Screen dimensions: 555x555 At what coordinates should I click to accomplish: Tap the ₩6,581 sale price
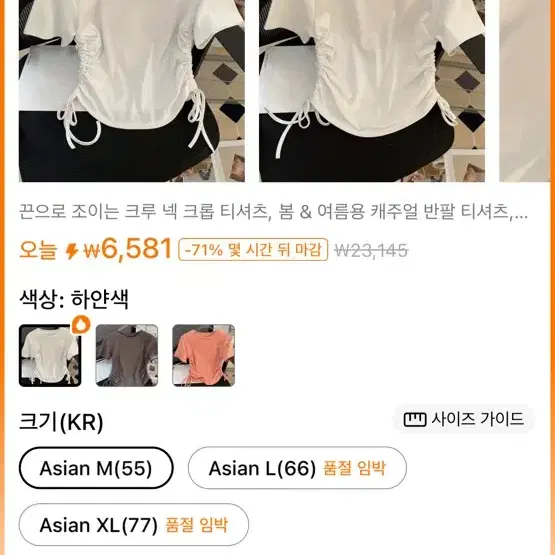point(128,249)
